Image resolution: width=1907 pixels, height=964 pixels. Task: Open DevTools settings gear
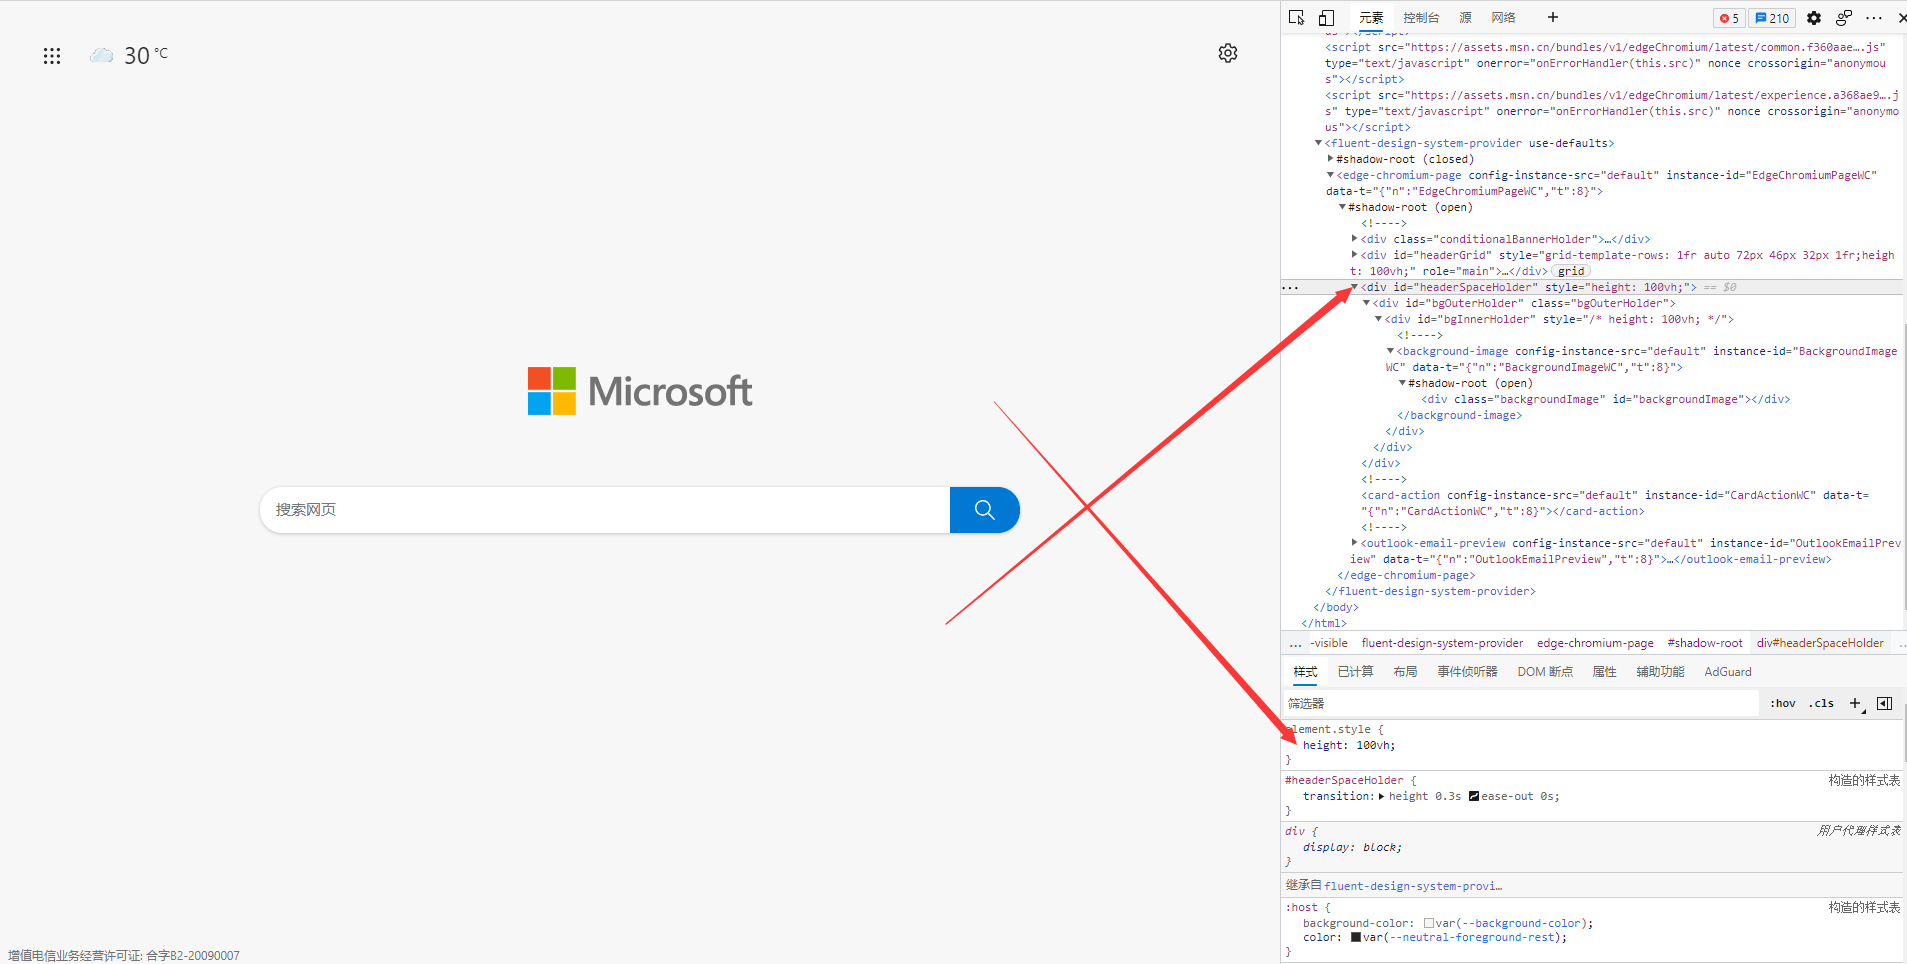[x=1814, y=18]
